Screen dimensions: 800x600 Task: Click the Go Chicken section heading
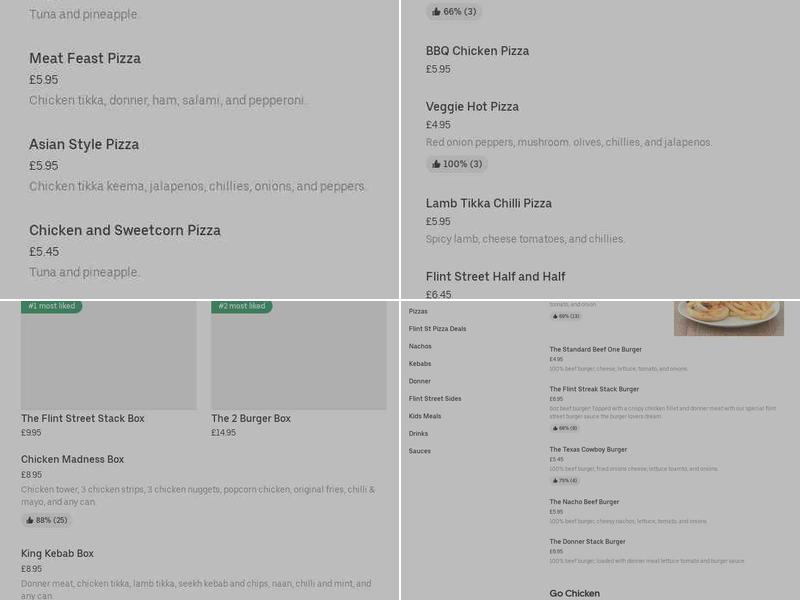[x=573, y=592]
